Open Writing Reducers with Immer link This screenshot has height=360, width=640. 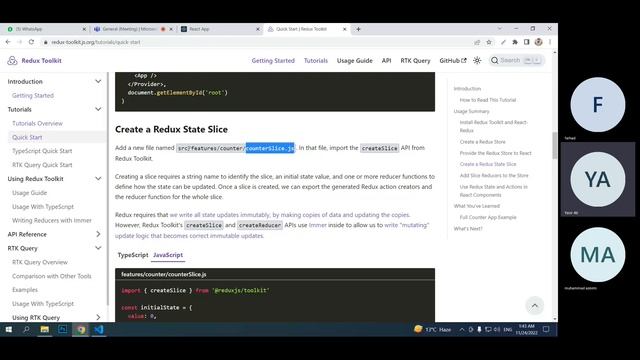click(x=52, y=220)
